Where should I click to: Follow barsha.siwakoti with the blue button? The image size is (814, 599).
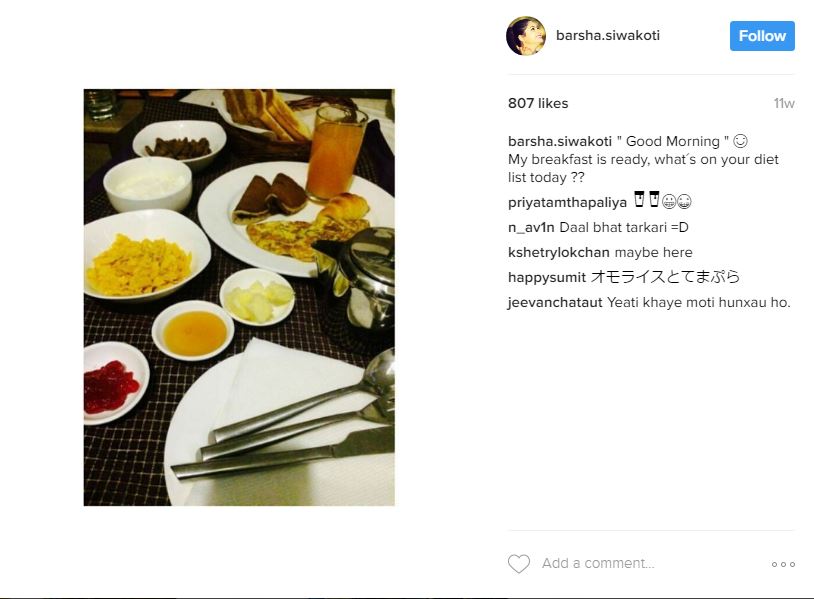762,36
